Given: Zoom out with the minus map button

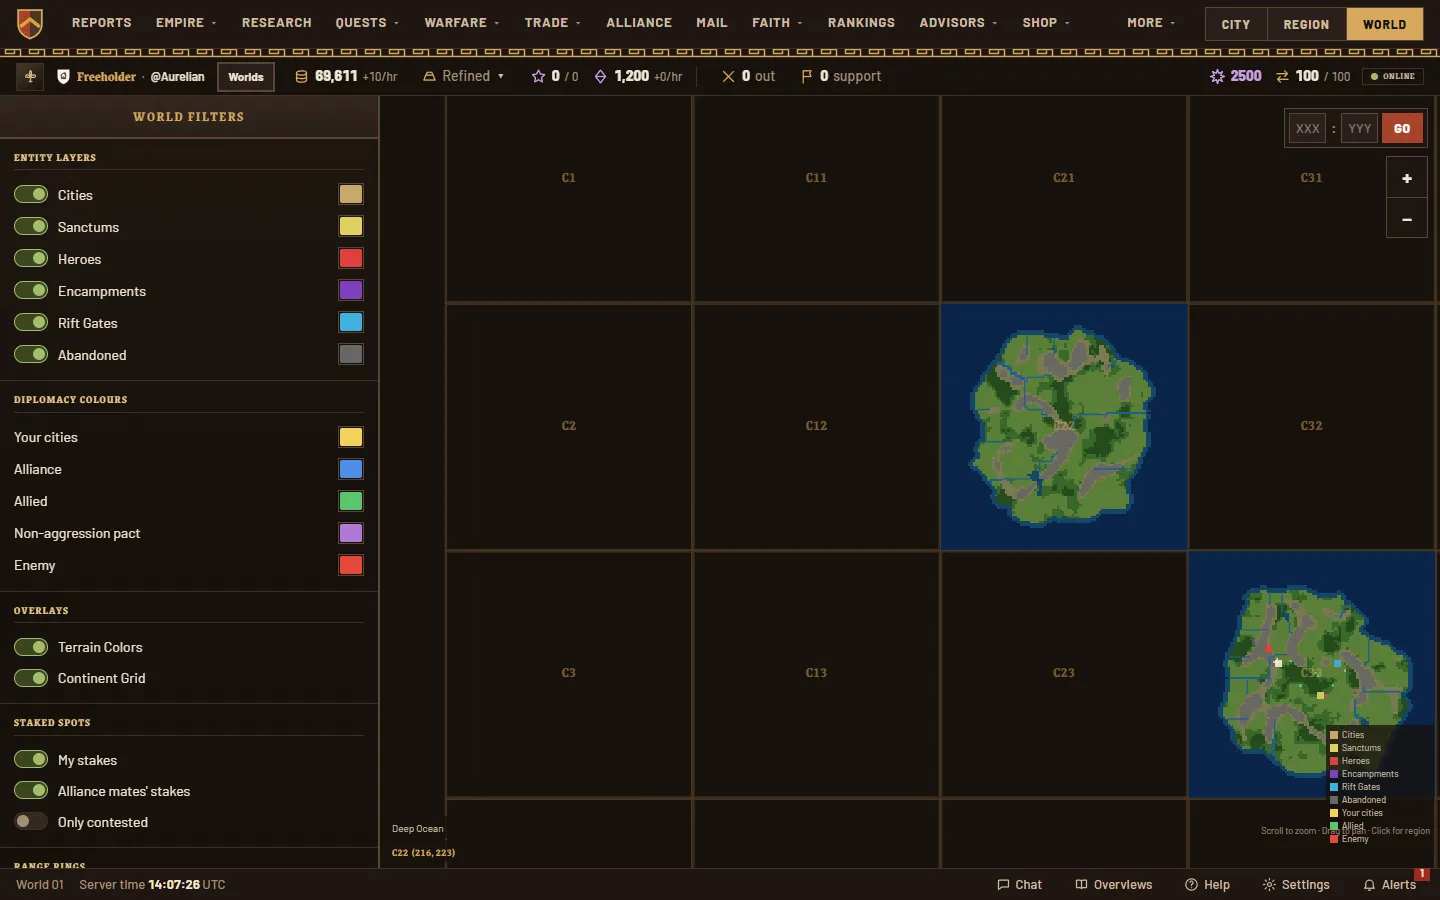Looking at the screenshot, I should click(1406, 219).
